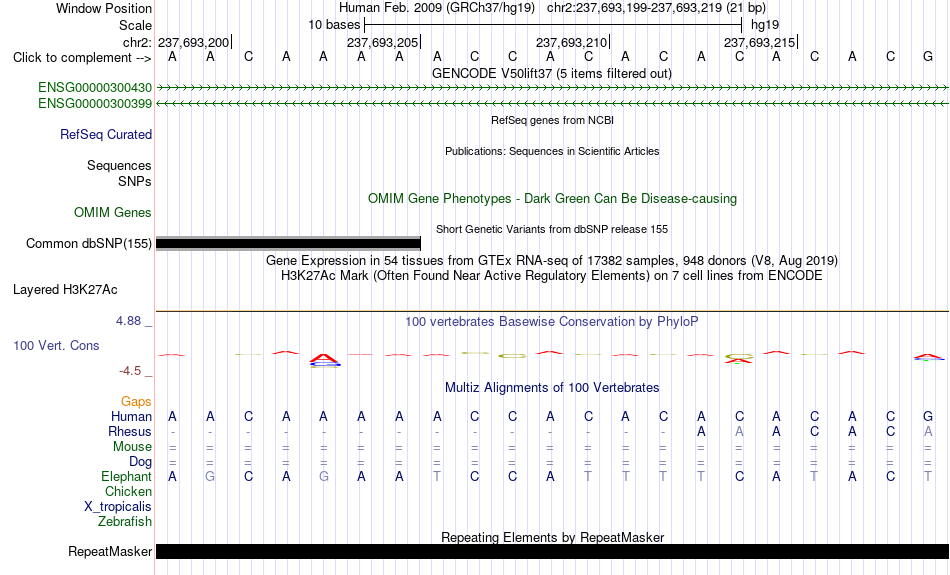Click the '100 Vert. Cons' track label

click(x=56, y=345)
